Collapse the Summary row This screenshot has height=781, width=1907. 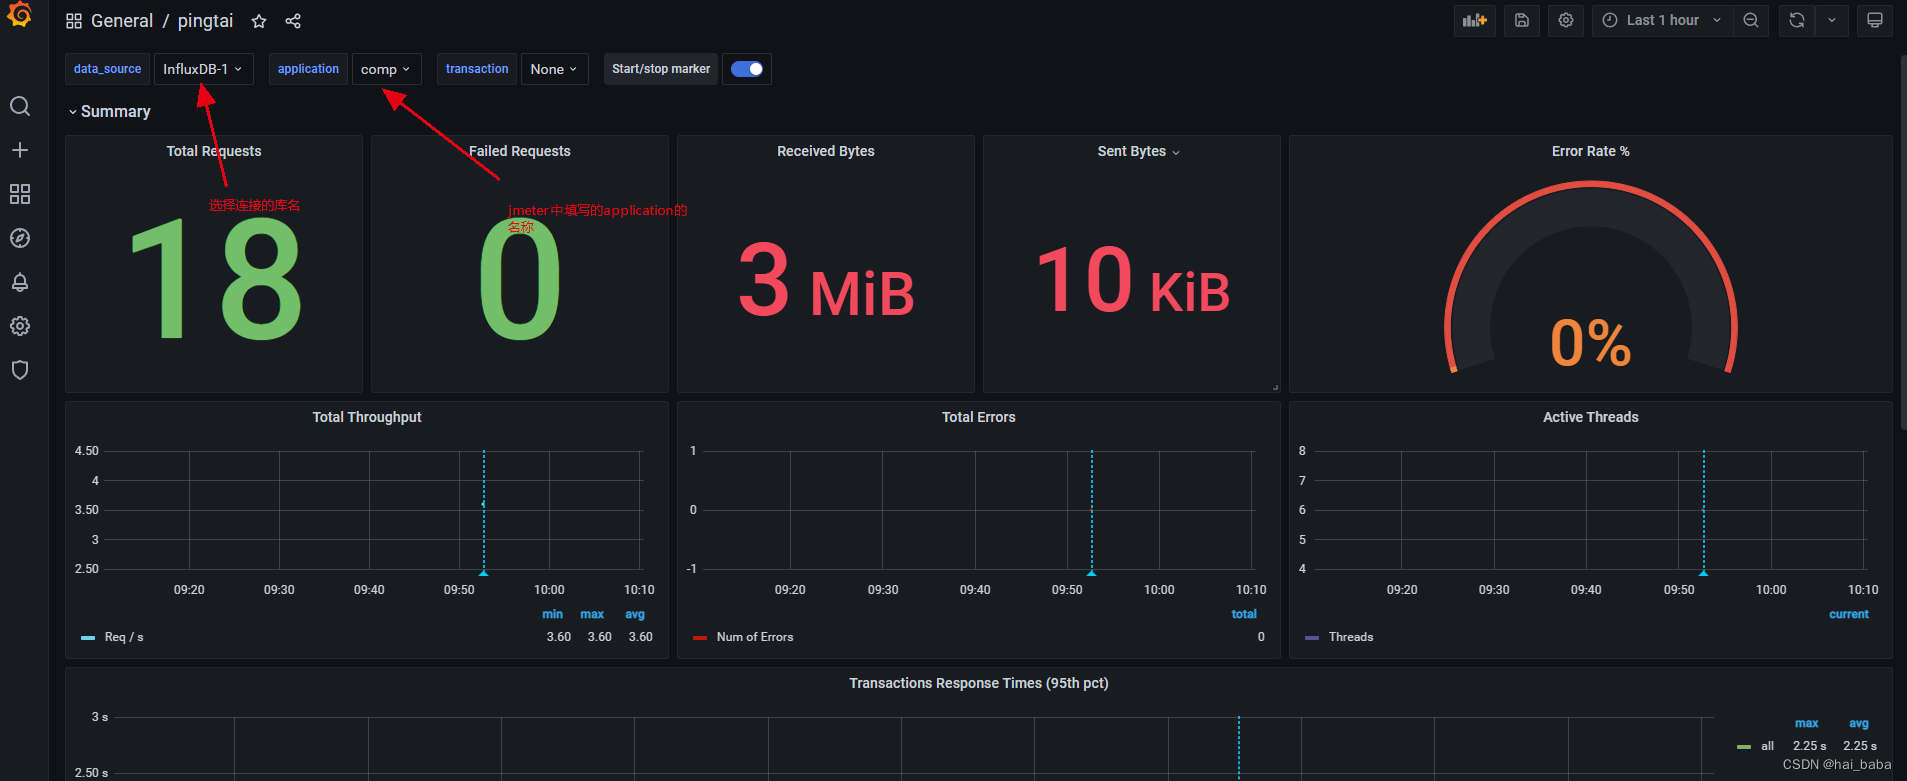pos(109,112)
